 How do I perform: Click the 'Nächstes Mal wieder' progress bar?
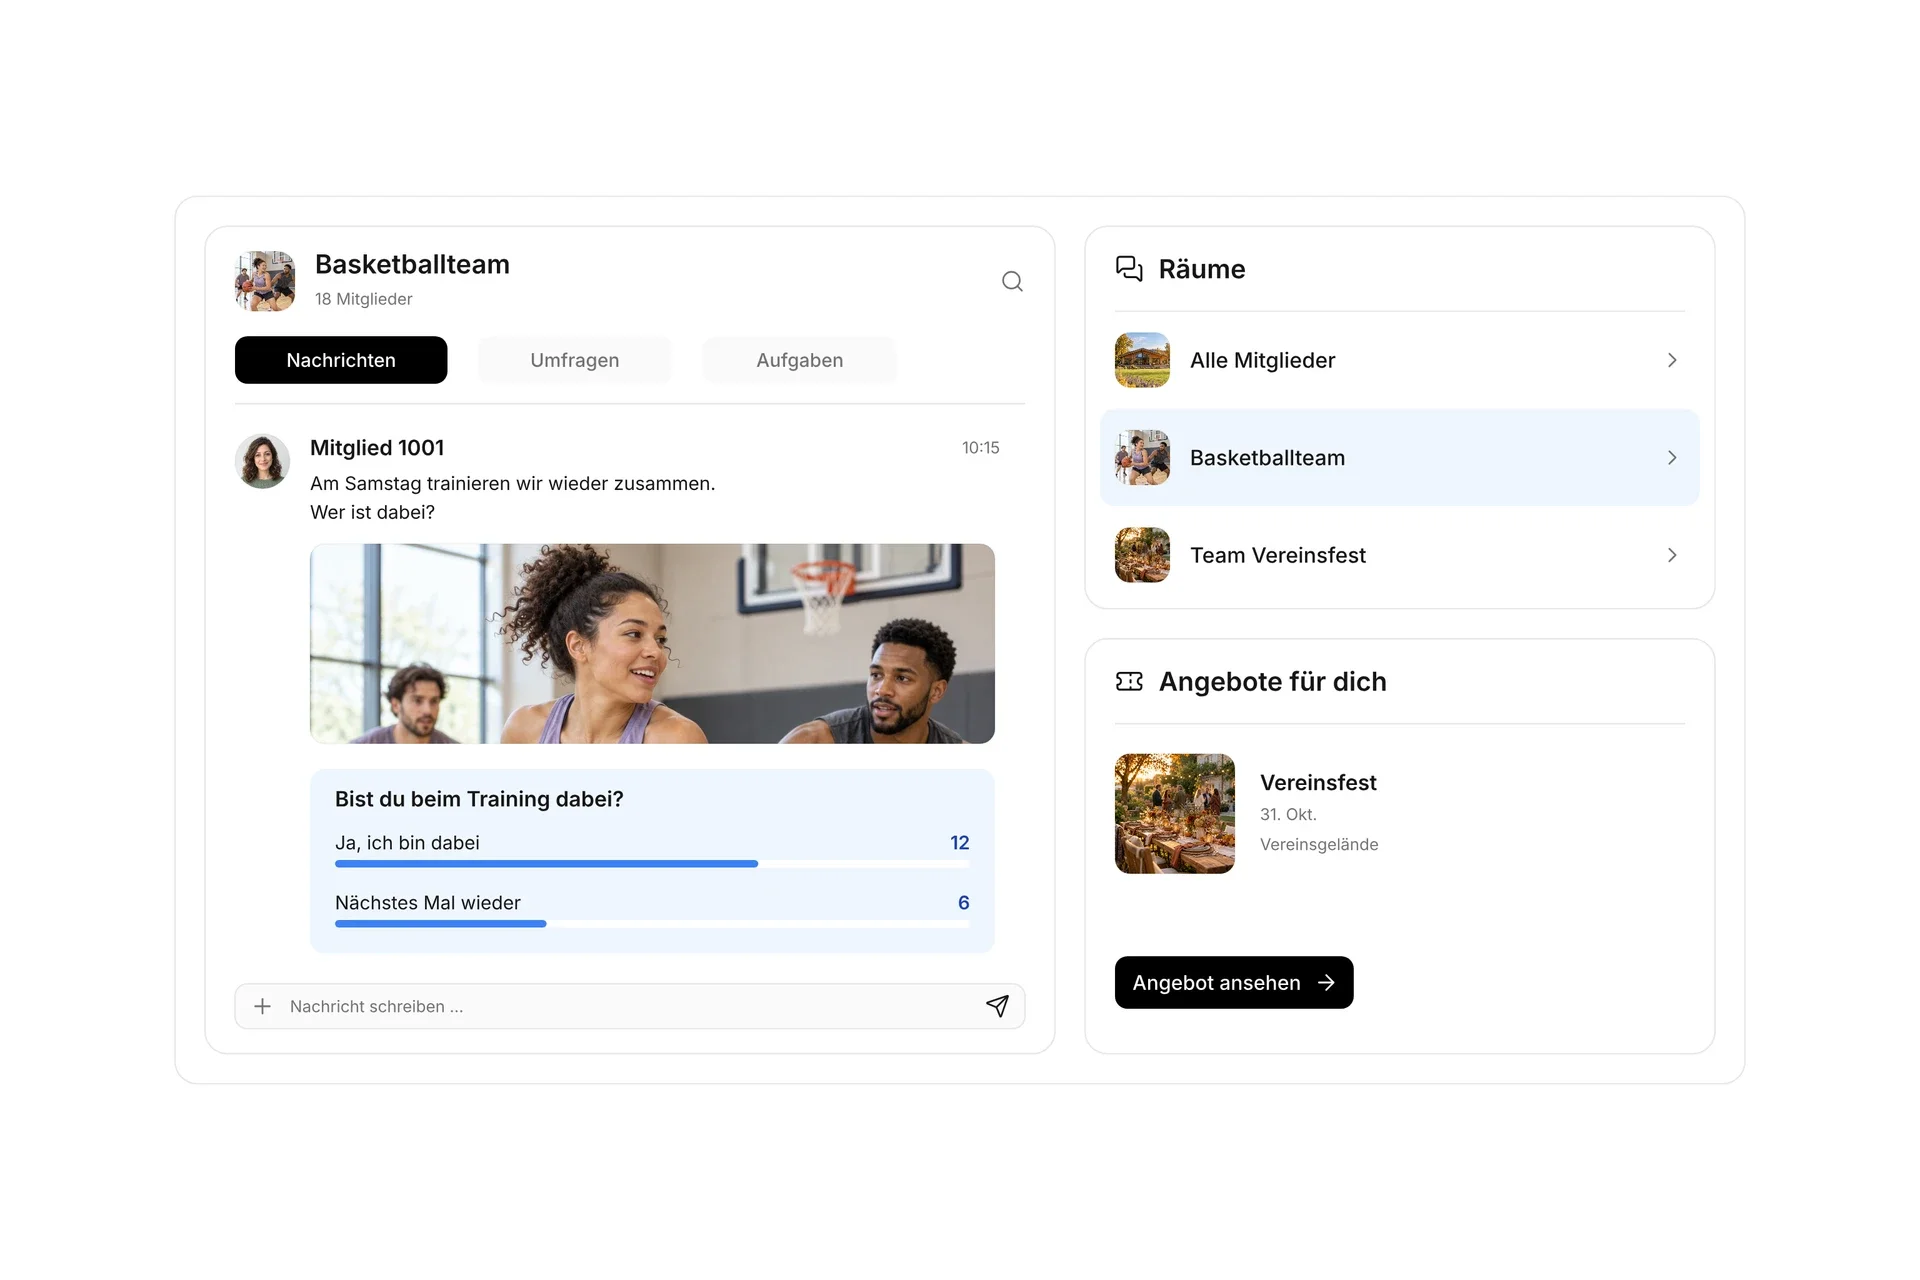(x=652, y=924)
